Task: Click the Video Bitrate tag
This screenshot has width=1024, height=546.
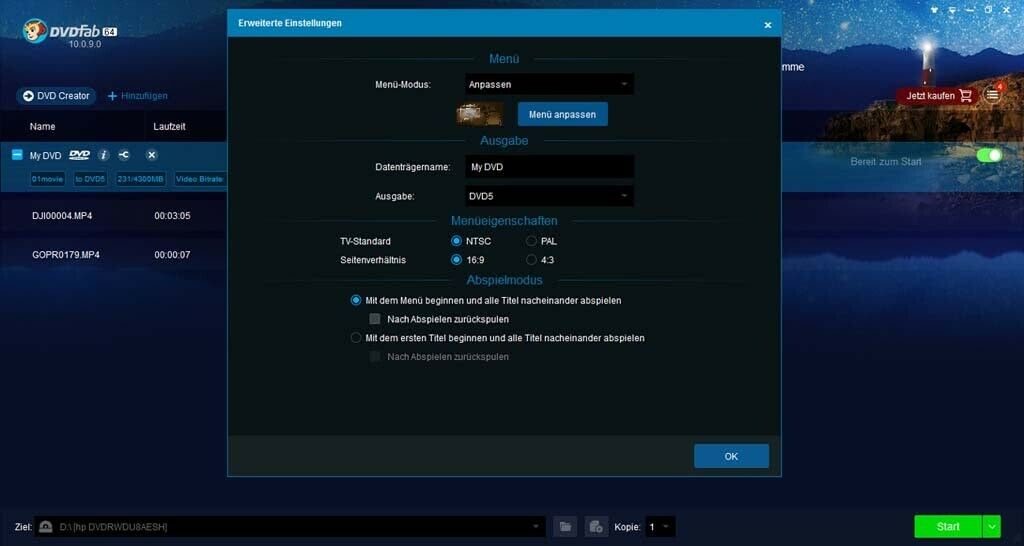Action: click(x=200, y=179)
